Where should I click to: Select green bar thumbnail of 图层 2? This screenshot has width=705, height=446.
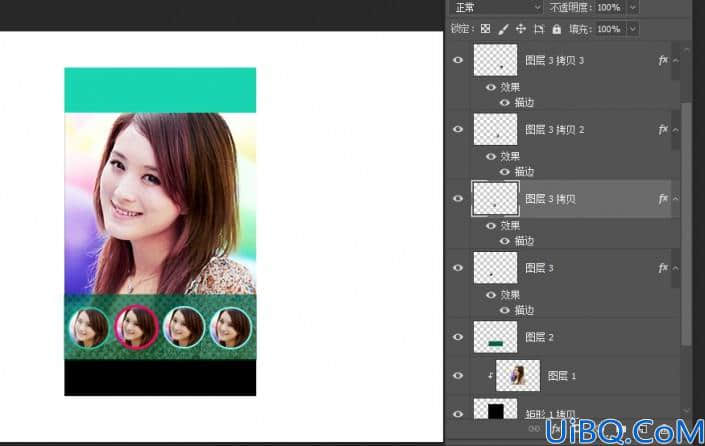[495, 337]
